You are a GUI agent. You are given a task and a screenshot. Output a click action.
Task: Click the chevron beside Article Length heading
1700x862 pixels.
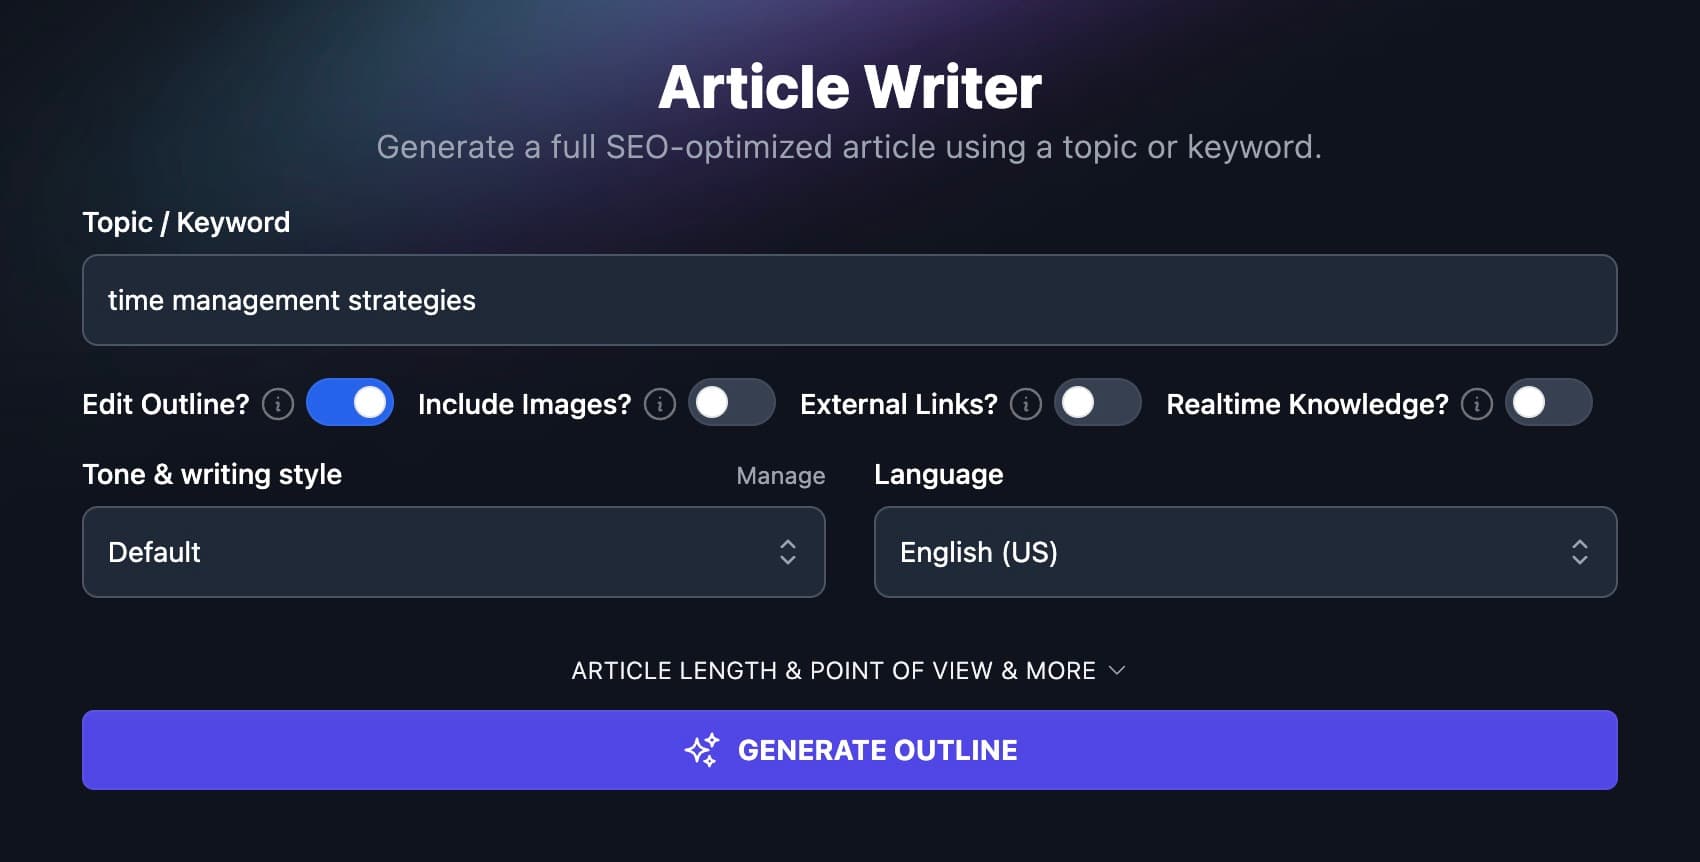(x=1118, y=670)
